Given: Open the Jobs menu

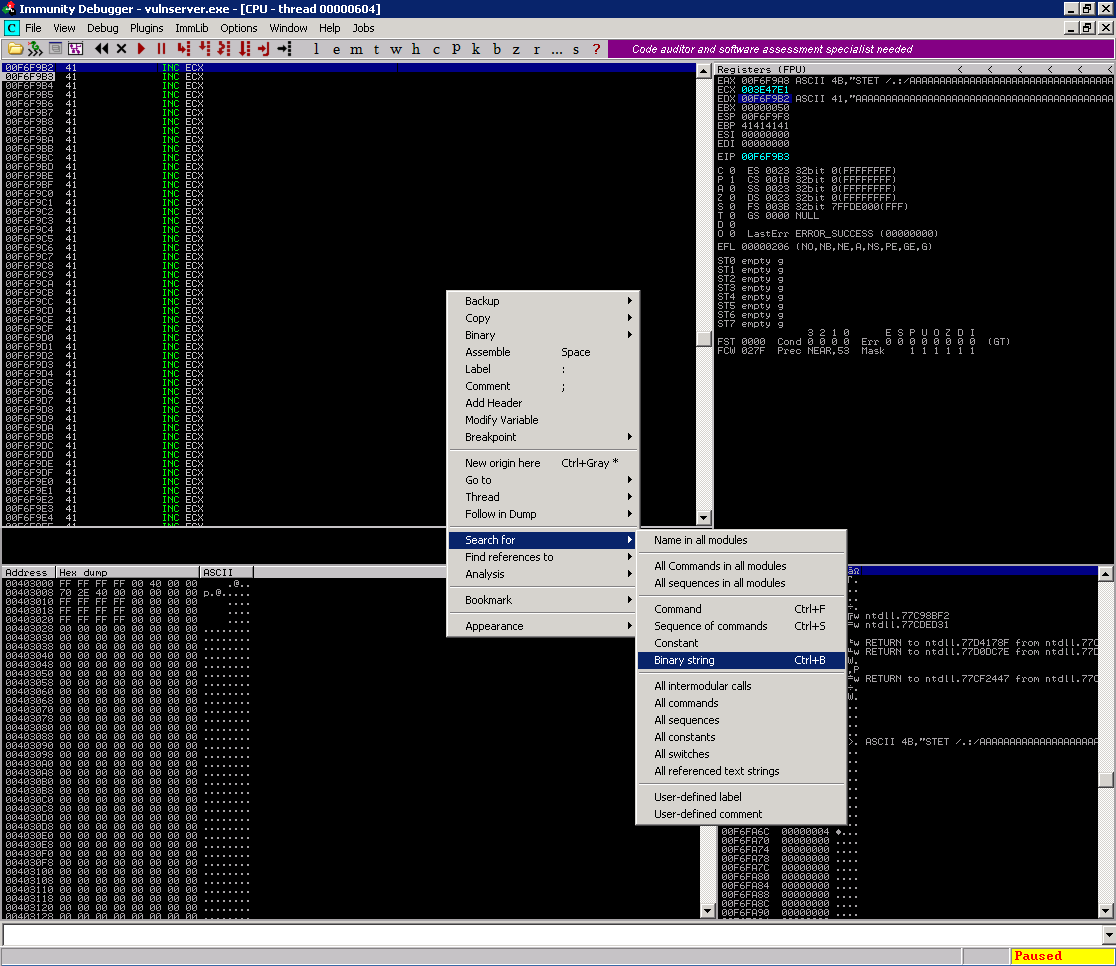Looking at the screenshot, I should (x=363, y=28).
